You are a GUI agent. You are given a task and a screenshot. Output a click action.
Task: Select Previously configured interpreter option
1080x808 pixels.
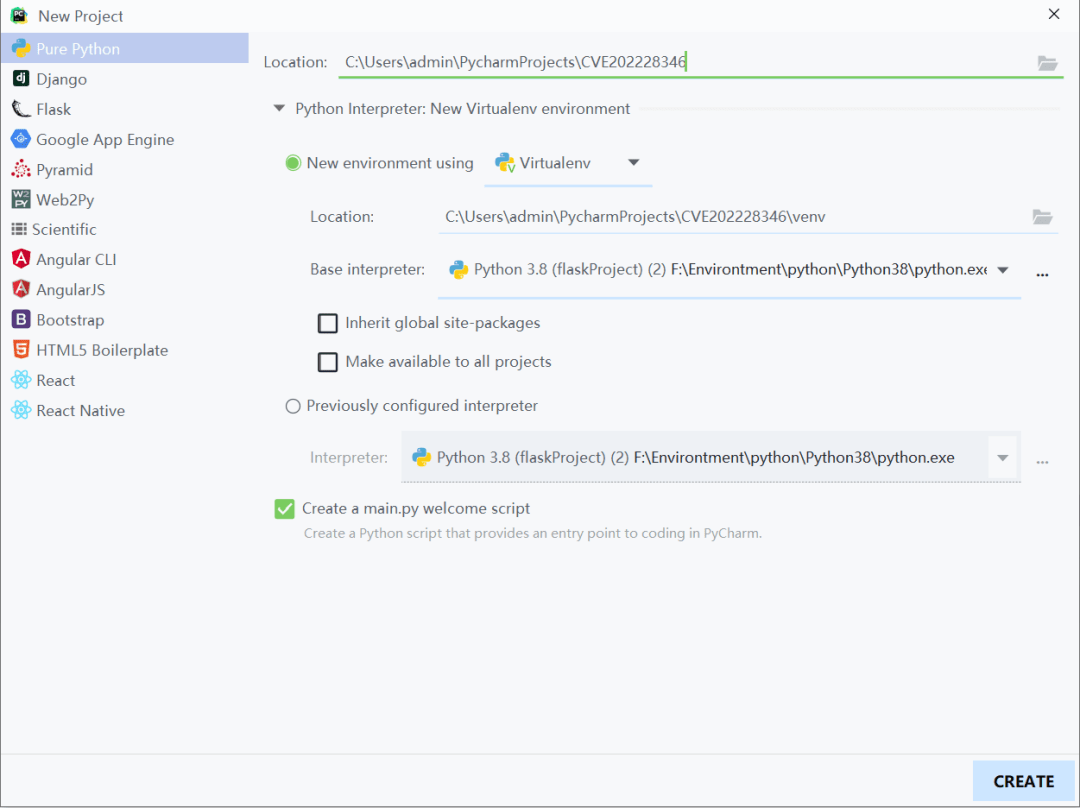292,406
